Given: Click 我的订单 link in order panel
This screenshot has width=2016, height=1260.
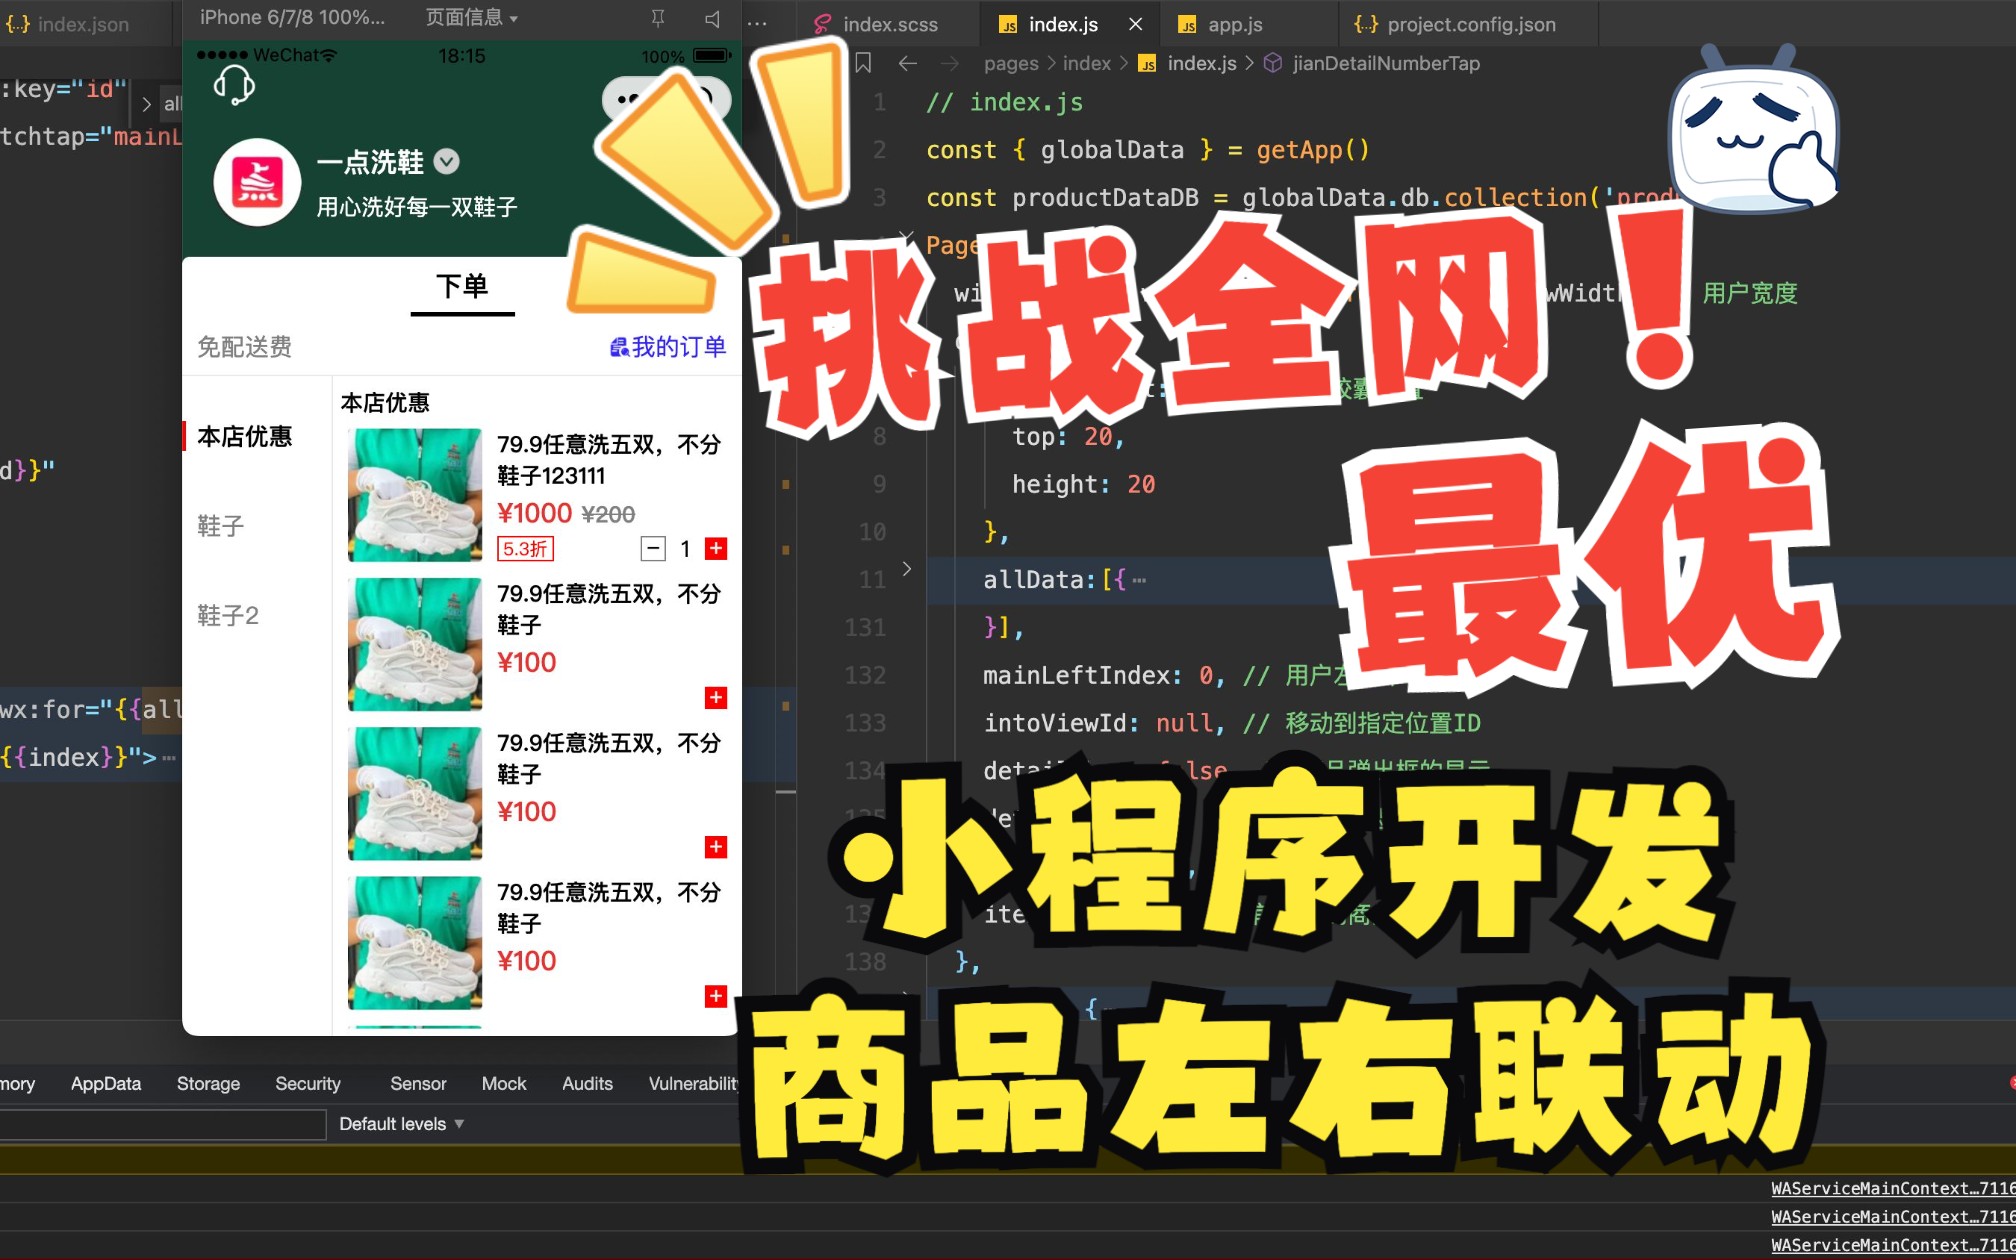Looking at the screenshot, I should pyautogui.click(x=663, y=344).
